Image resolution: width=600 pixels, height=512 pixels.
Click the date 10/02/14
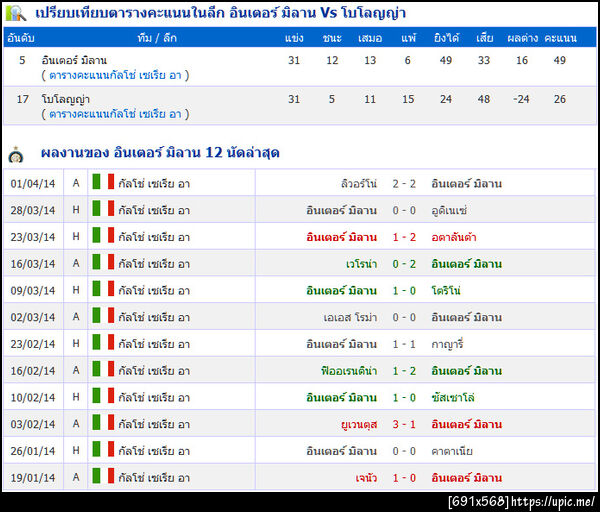[x=33, y=398]
